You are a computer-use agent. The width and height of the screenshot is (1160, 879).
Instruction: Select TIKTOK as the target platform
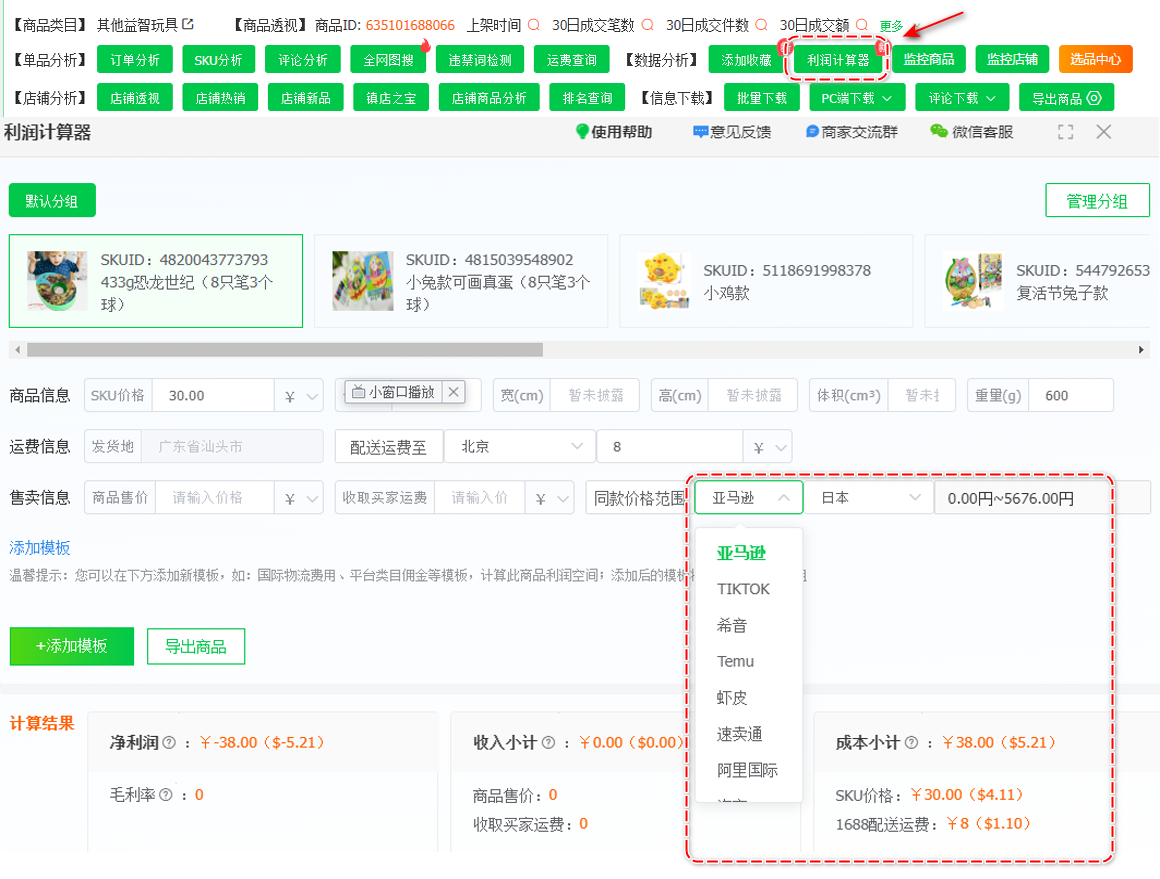(742, 589)
